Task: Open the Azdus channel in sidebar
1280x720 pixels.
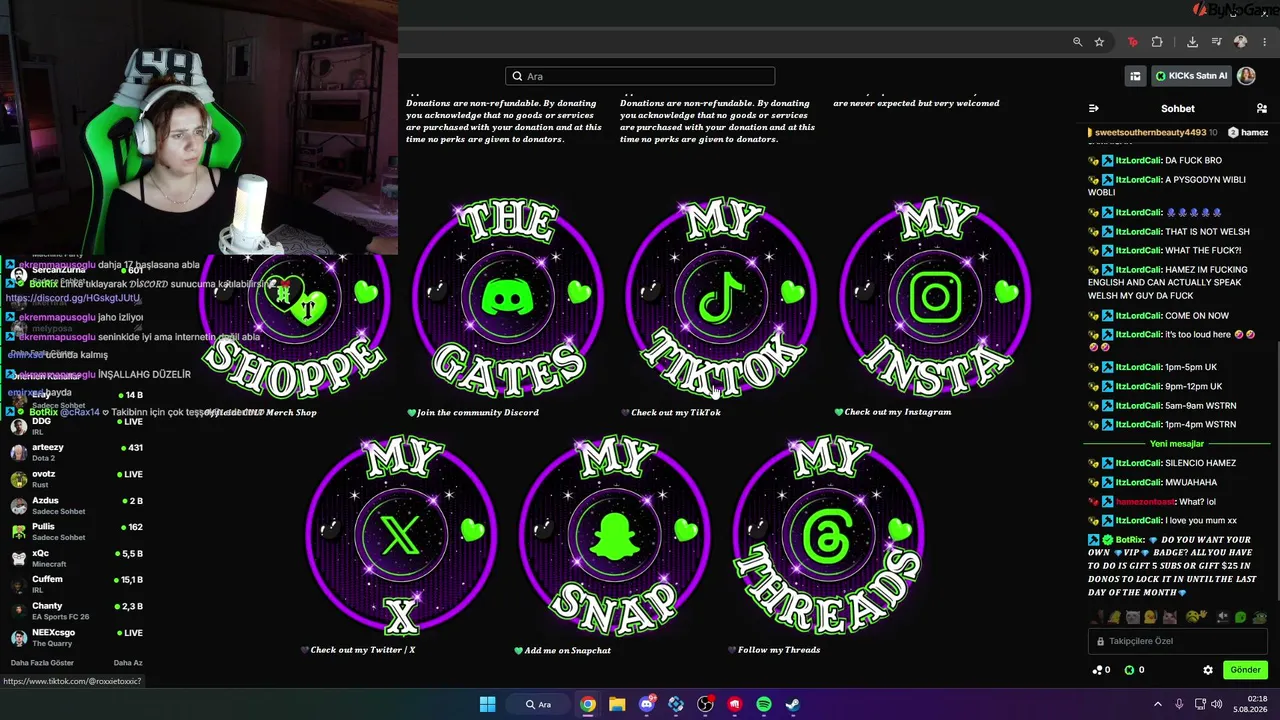Action: tap(76, 505)
